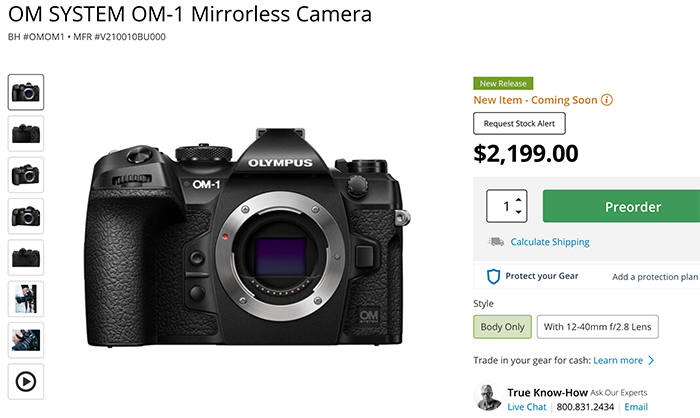700x418 pixels.
Task: View the third camera angle thumbnail
Action: coord(26,174)
